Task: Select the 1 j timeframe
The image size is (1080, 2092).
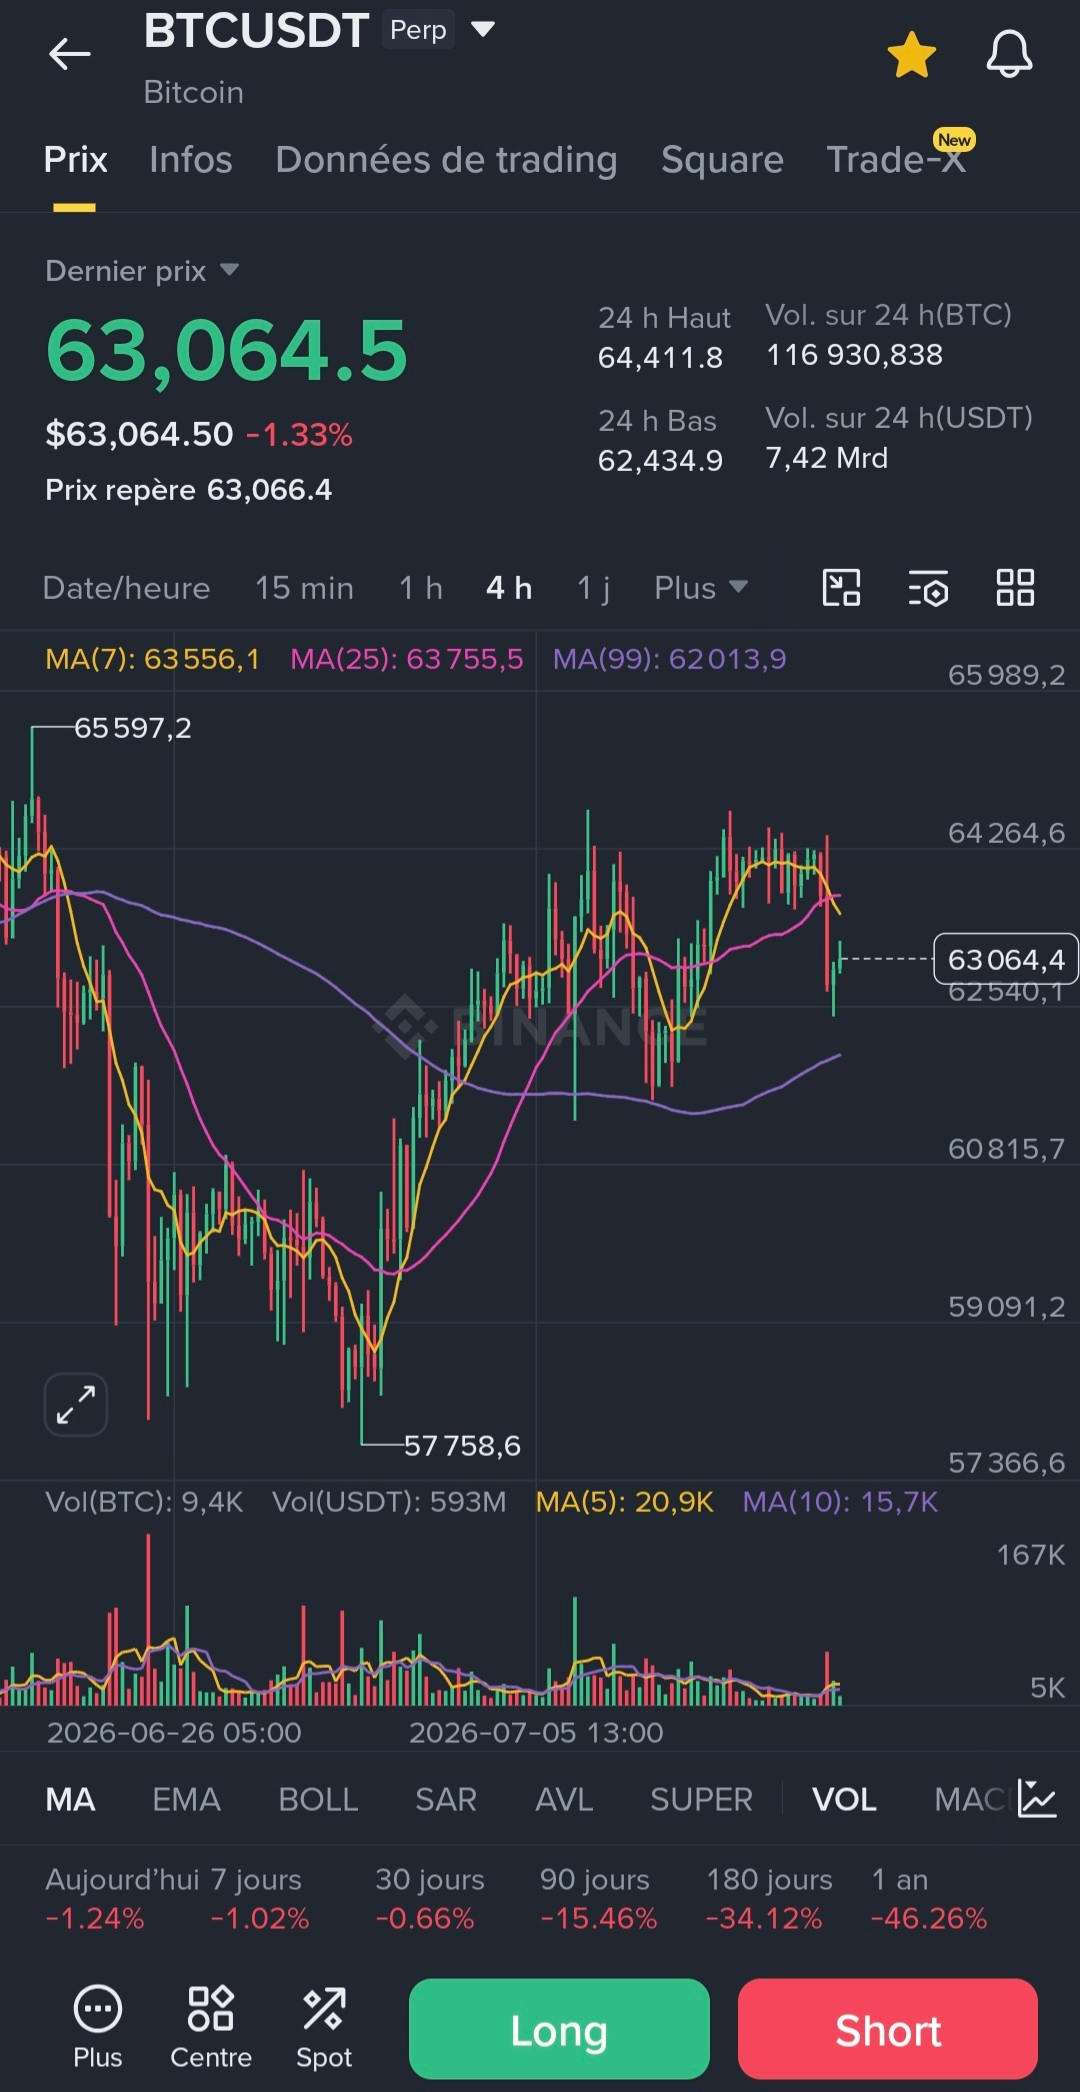Action: (593, 588)
